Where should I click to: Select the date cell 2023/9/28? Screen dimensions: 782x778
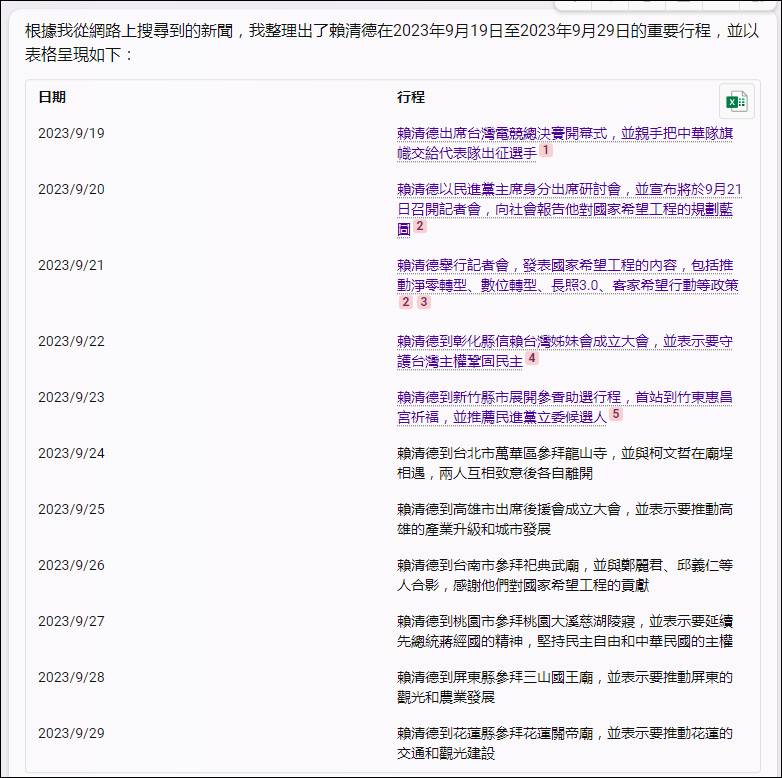[71, 677]
